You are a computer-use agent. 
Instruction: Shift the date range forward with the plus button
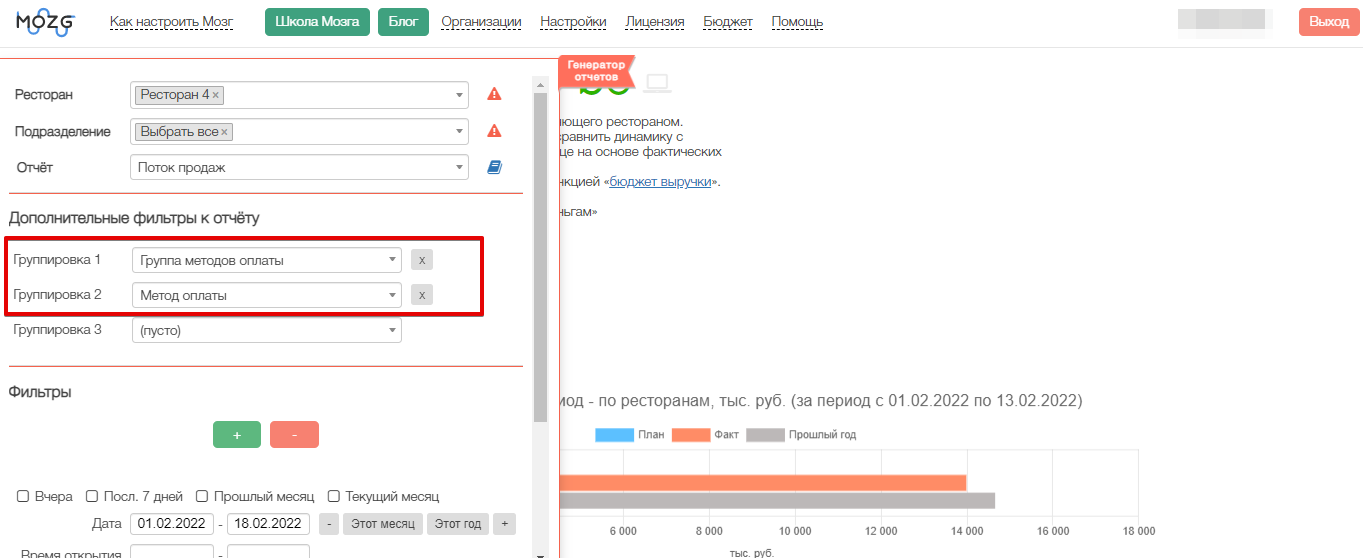point(505,524)
